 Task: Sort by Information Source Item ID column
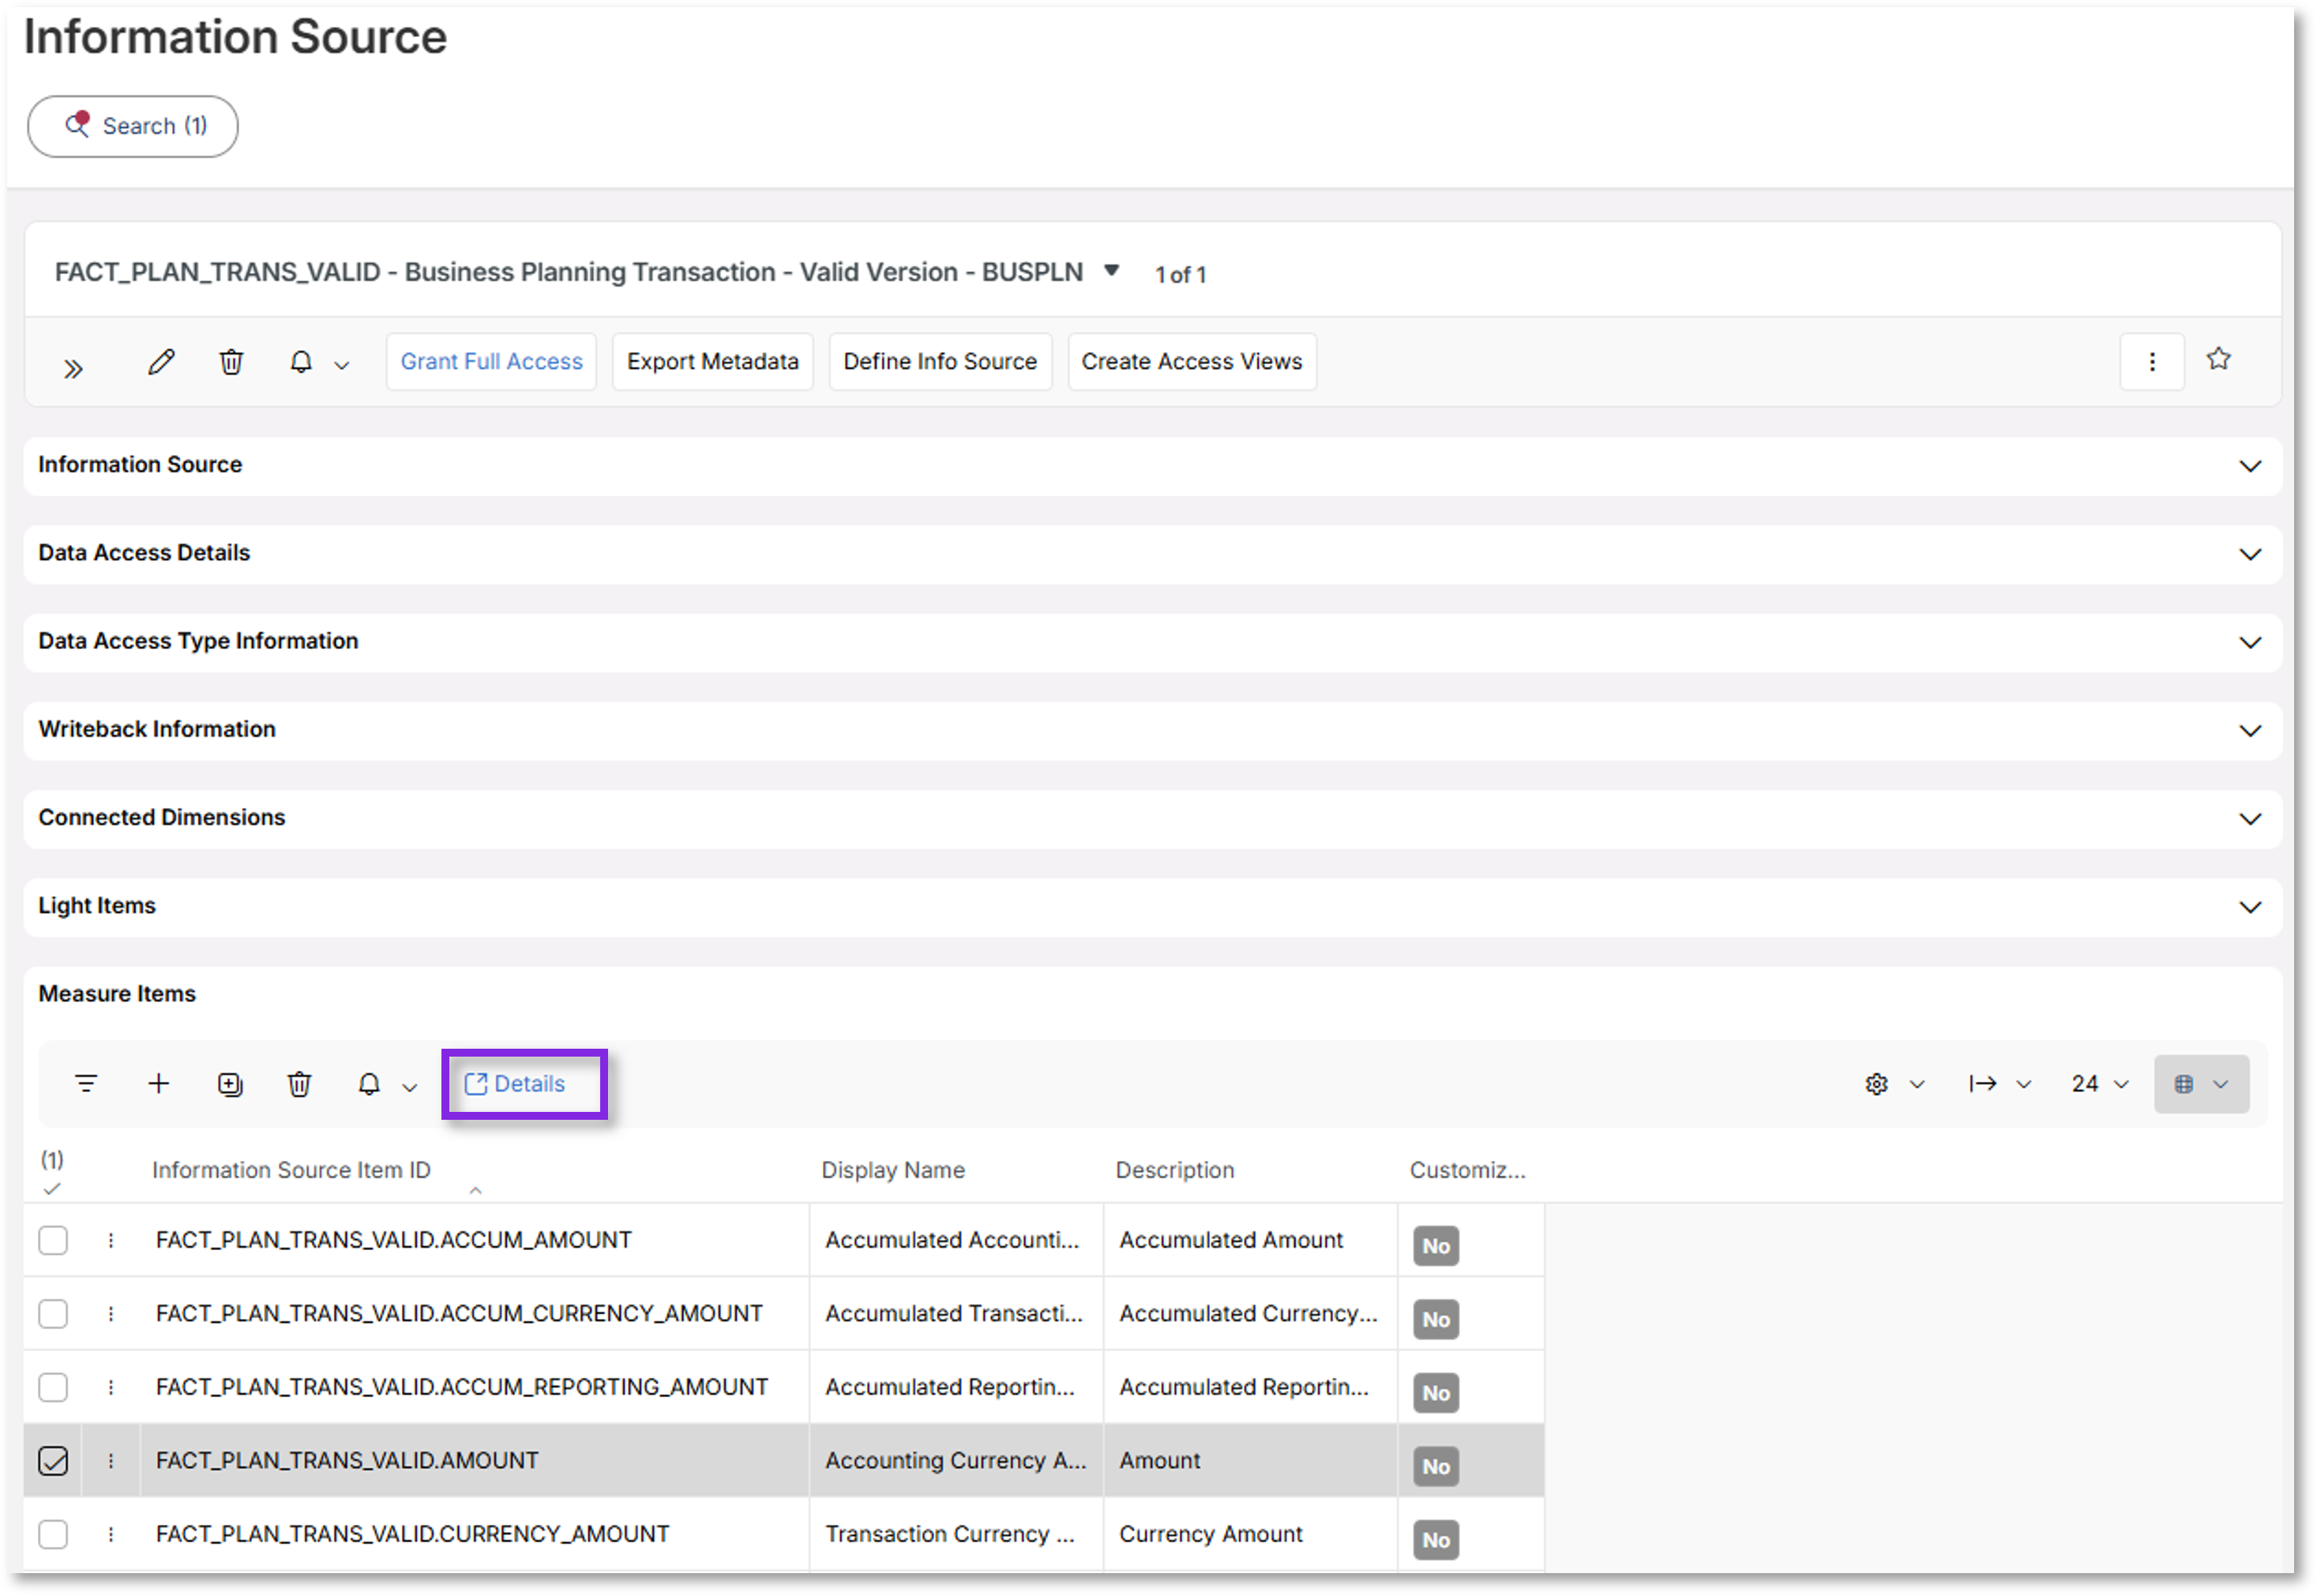pyautogui.click(x=291, y=1169)
